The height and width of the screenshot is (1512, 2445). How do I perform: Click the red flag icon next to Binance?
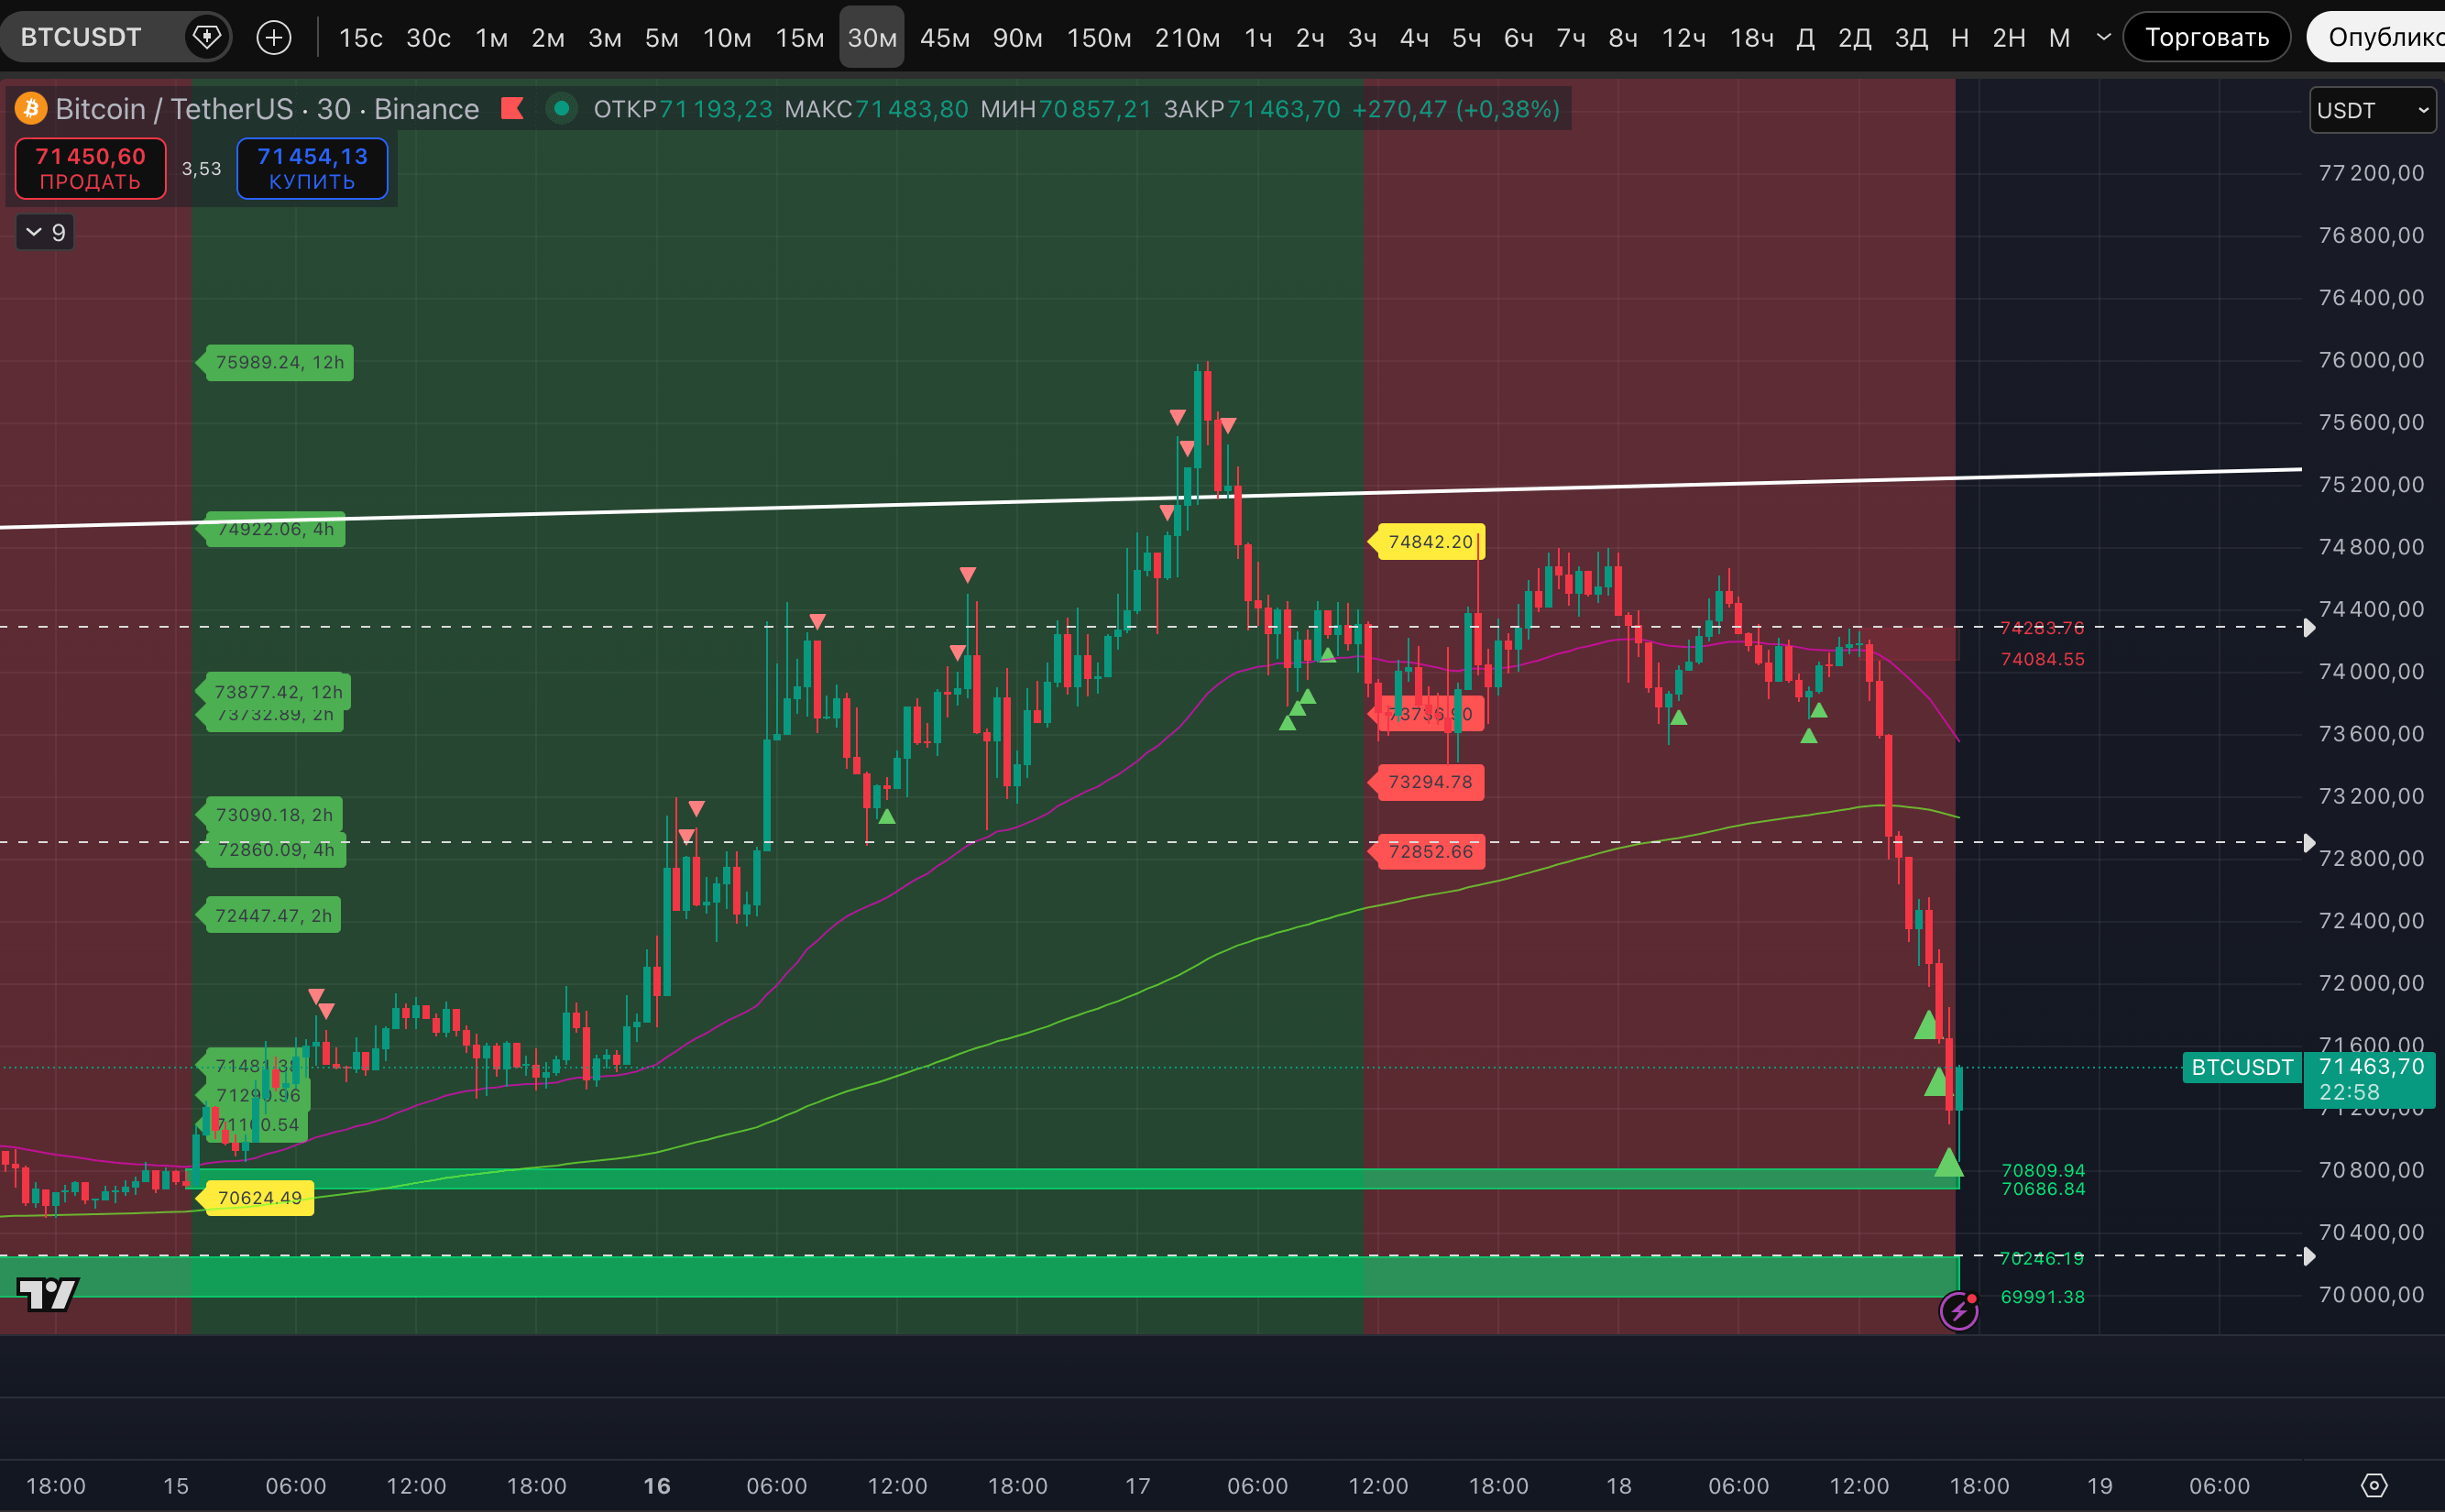[512, 108]
